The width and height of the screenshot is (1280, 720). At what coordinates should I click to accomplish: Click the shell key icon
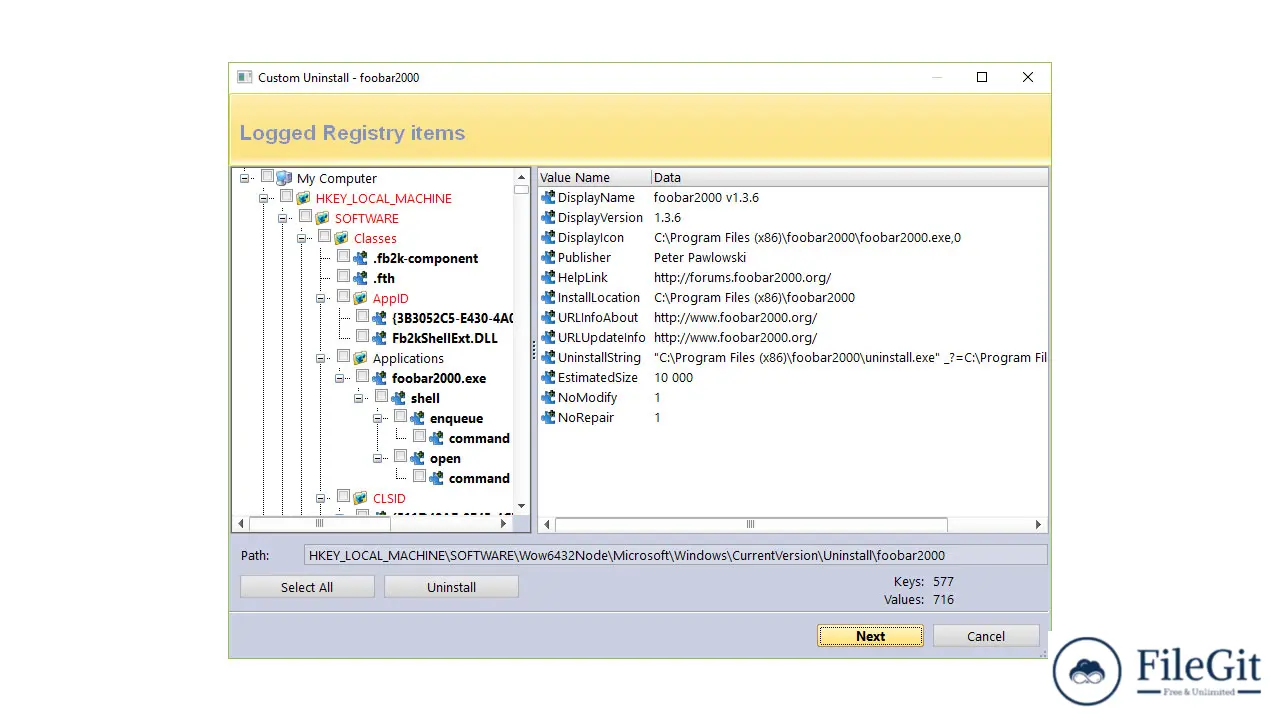coord(398,398)
